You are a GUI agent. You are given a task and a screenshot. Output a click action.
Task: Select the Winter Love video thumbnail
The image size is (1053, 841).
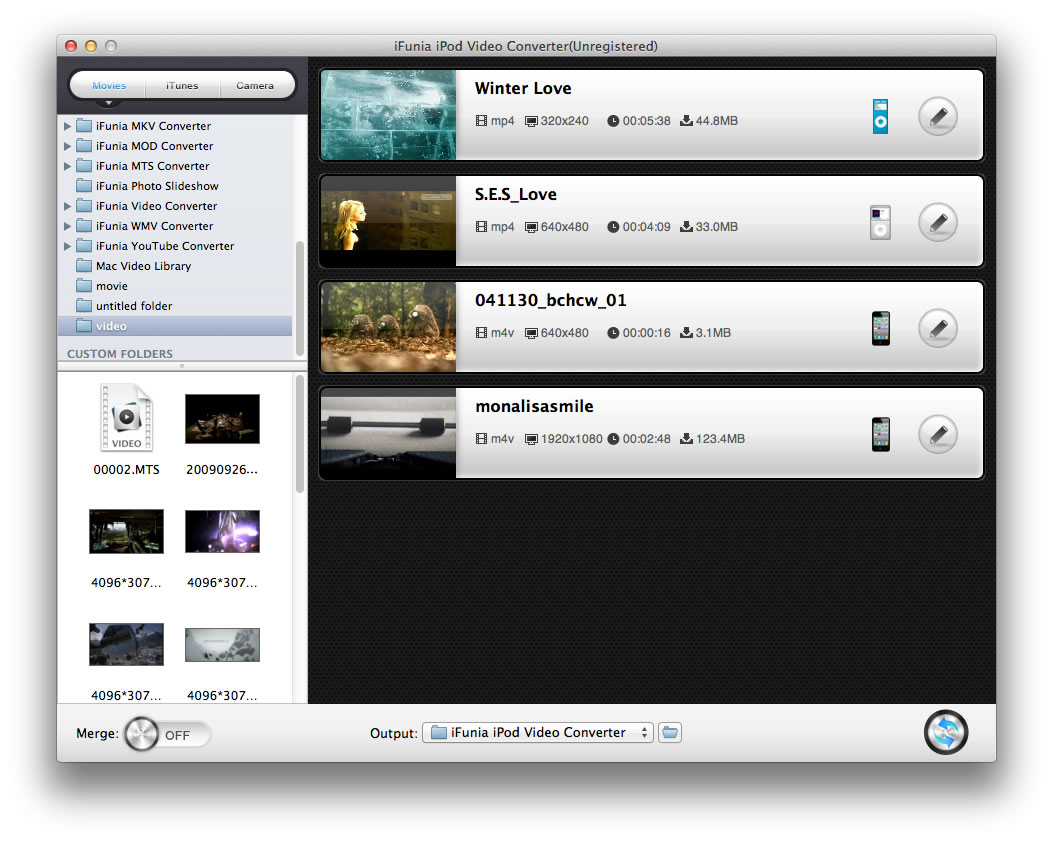(x=388, y=115)
